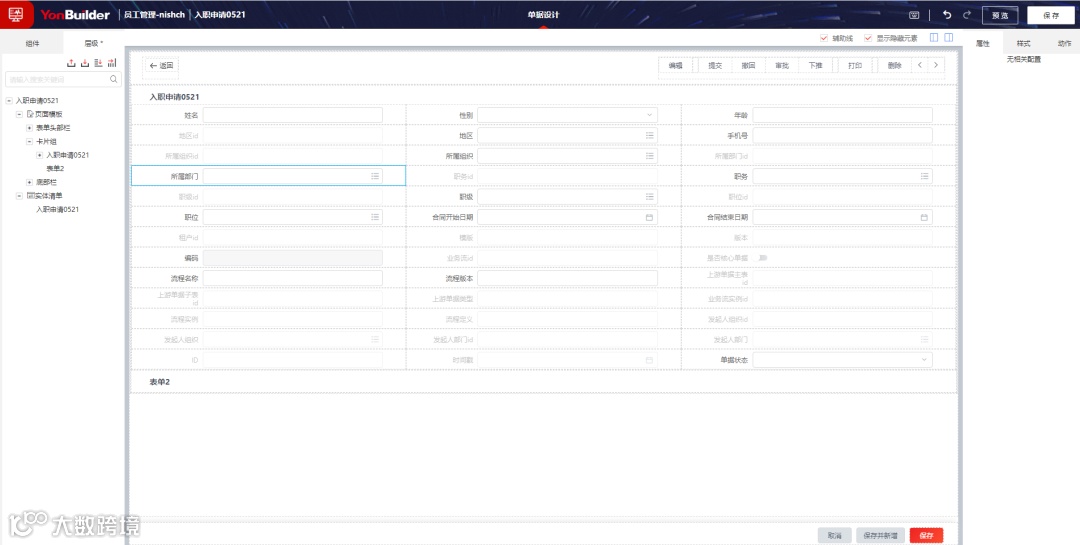
Task: Uncheck the 显示隐藏元素 checkbox
Action: click(868, 38)
